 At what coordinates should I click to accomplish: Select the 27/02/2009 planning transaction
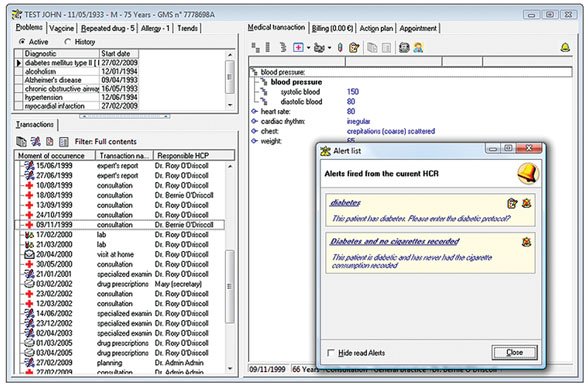coord(120,363)
